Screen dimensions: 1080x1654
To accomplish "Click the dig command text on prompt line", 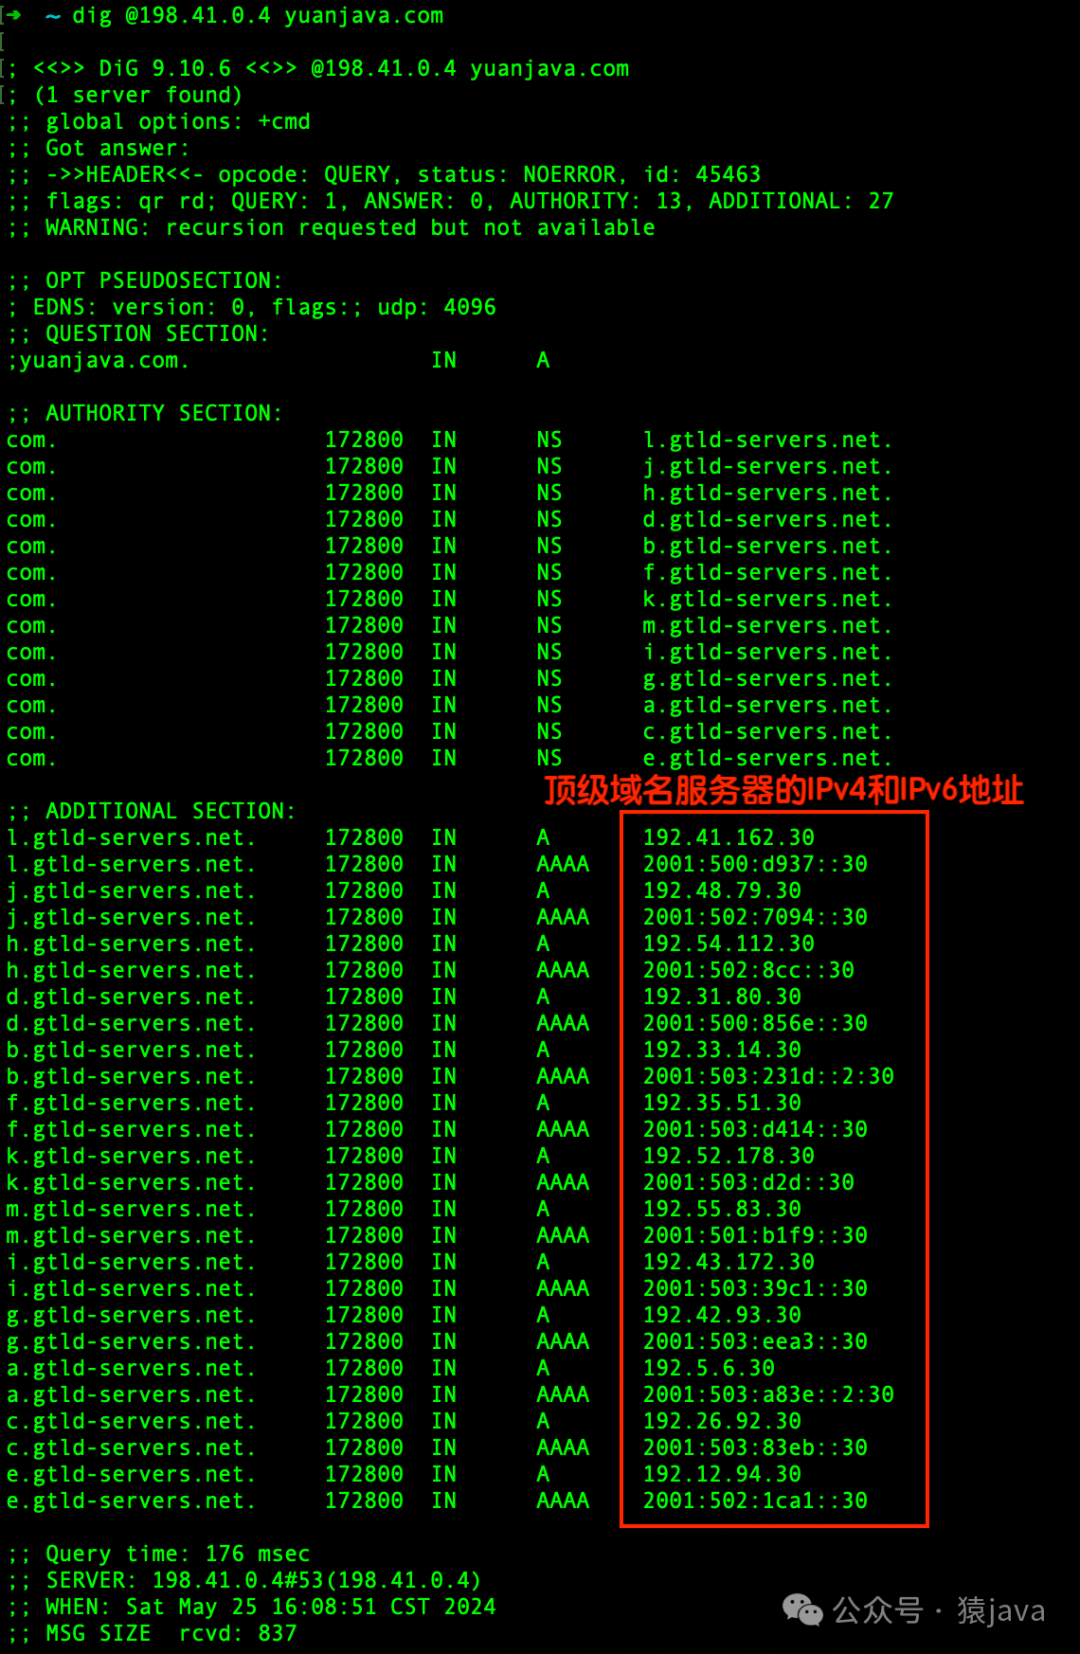I will [257, 16].
